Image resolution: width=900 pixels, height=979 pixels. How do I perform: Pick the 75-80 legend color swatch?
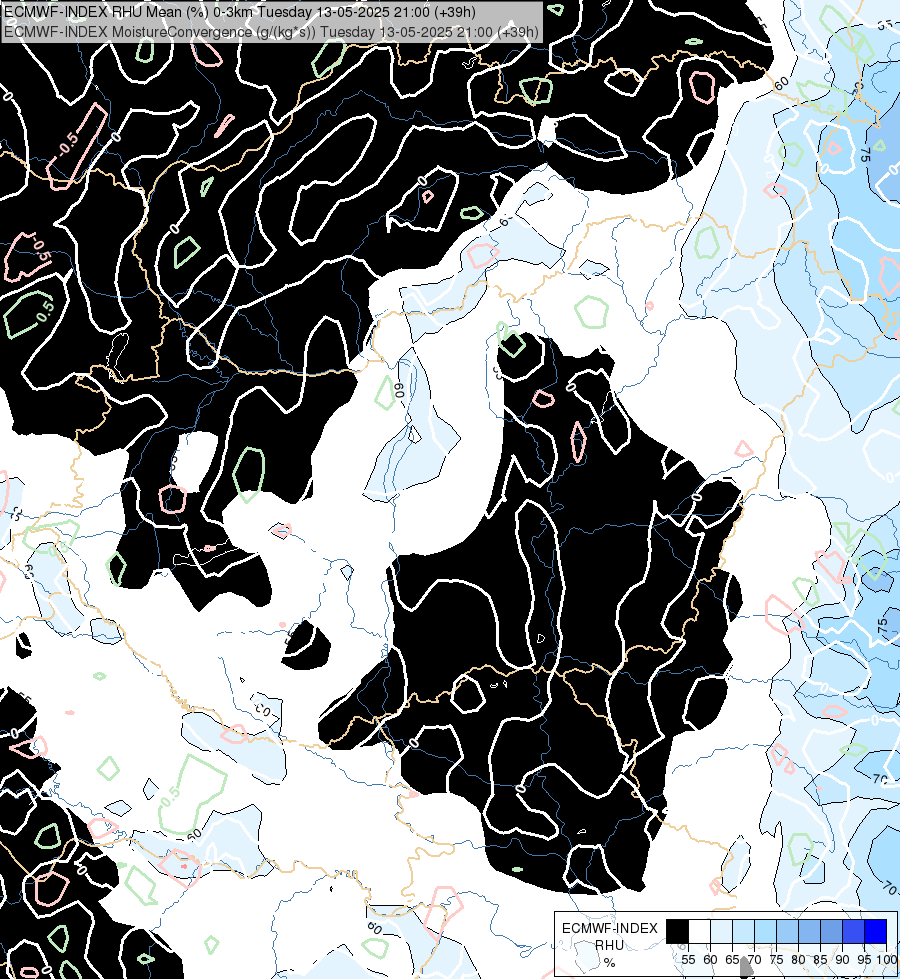(x=788, y=931)
